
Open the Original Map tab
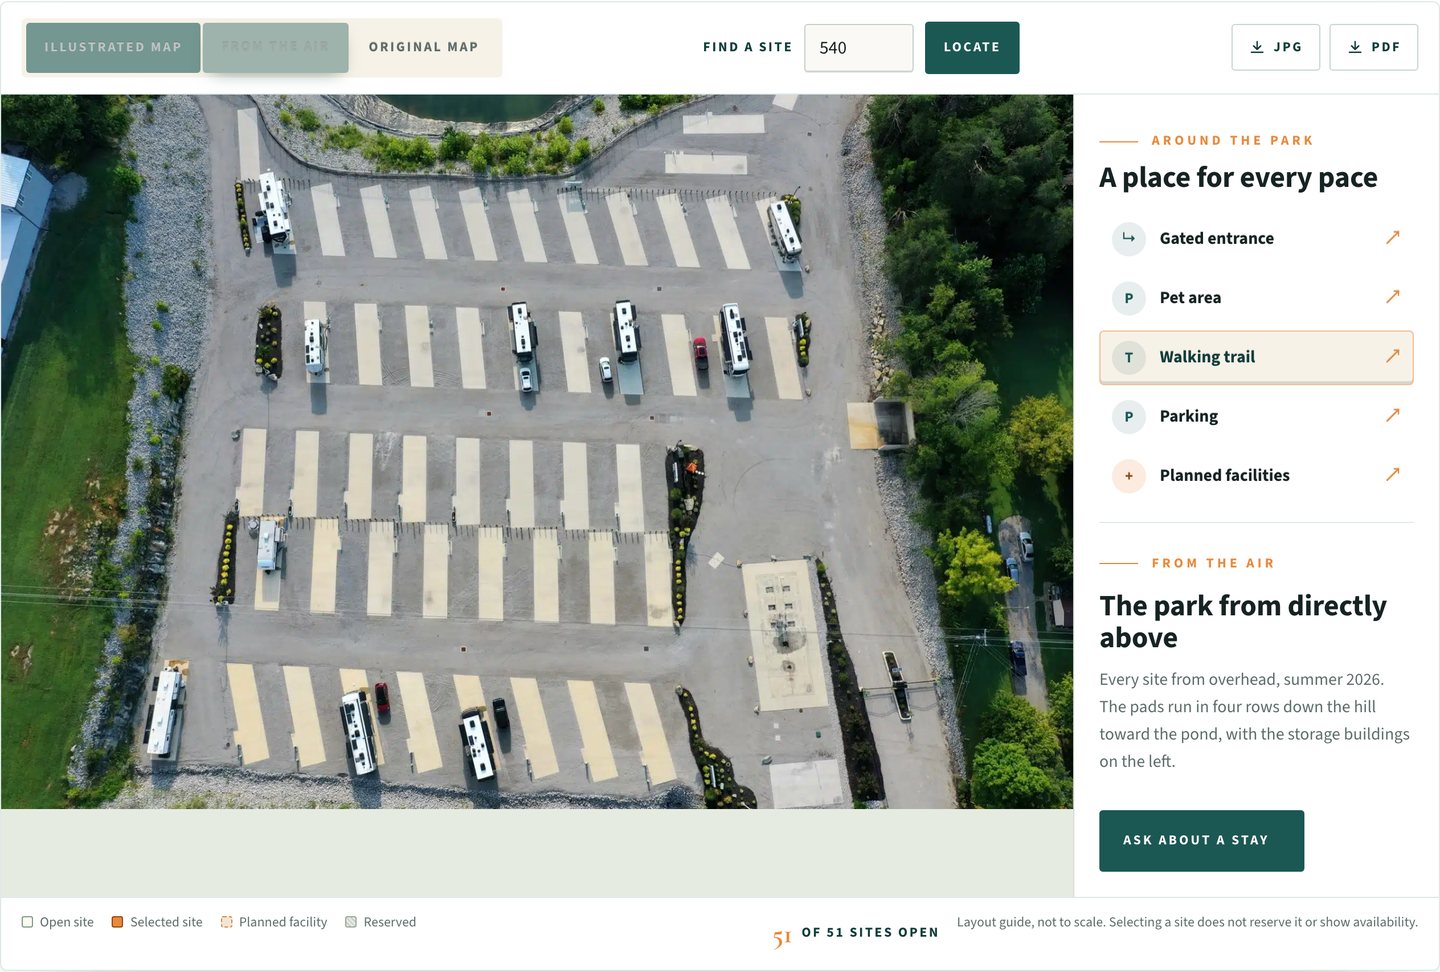(x=424, y=47)
